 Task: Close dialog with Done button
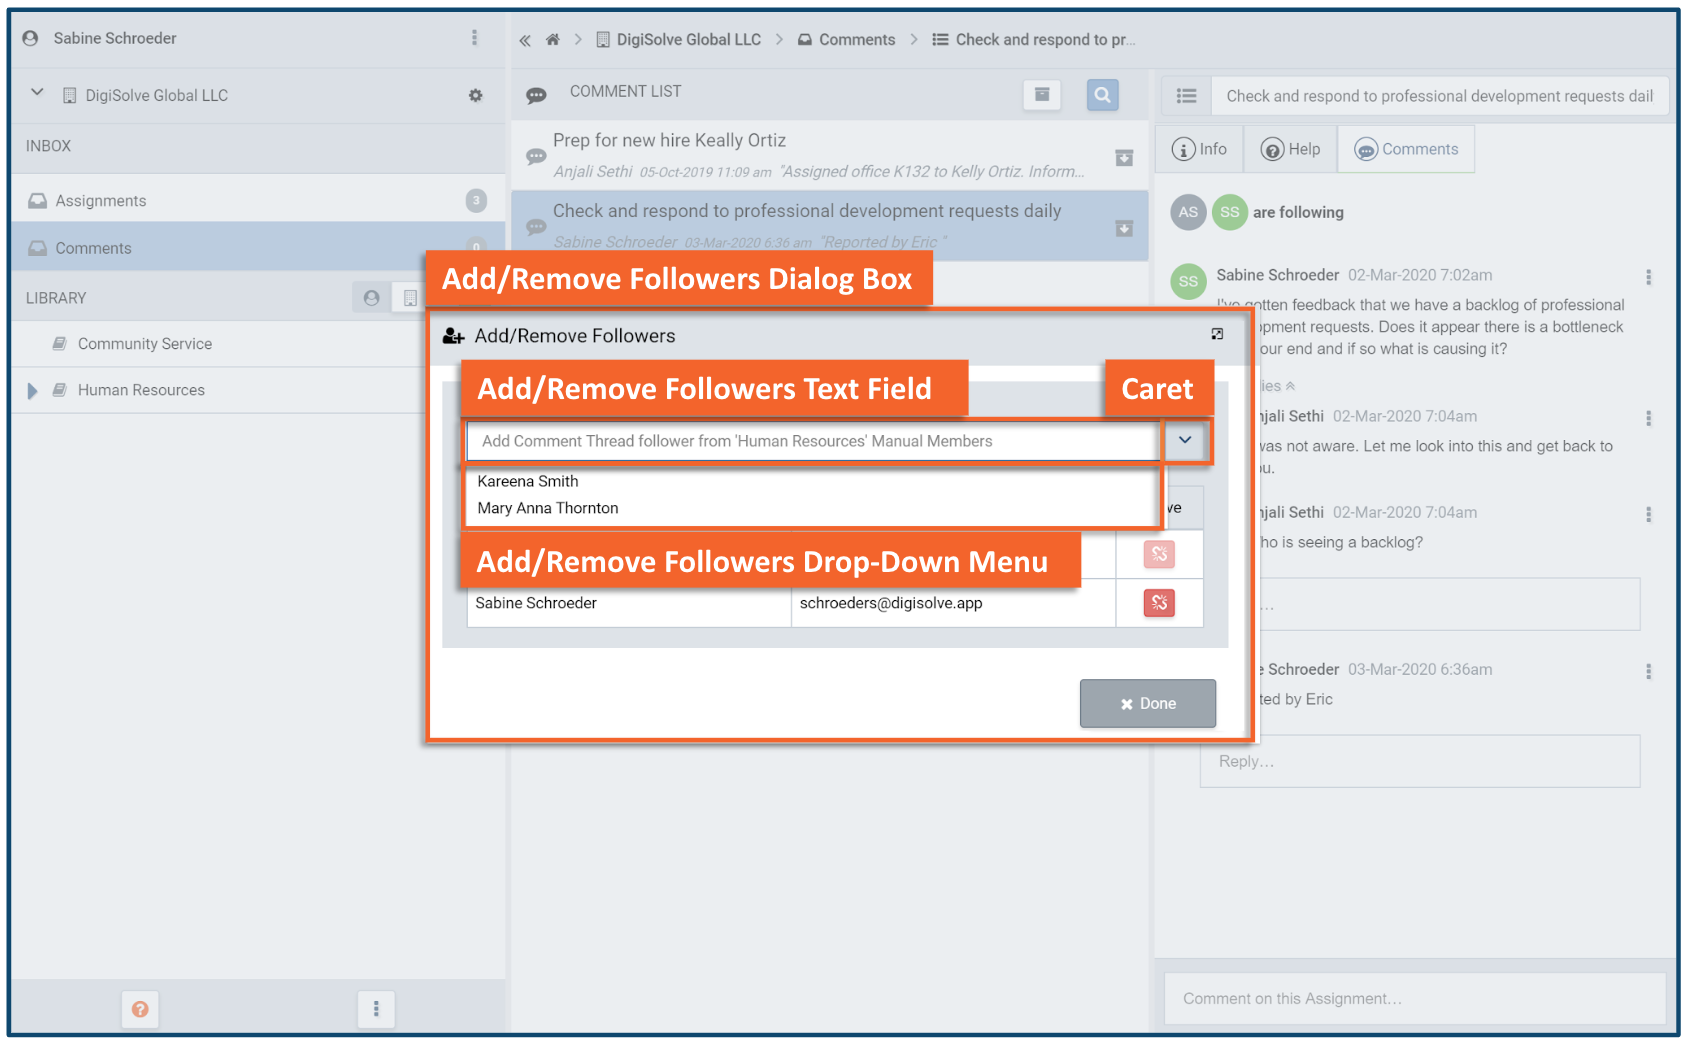pos(1148,703)
